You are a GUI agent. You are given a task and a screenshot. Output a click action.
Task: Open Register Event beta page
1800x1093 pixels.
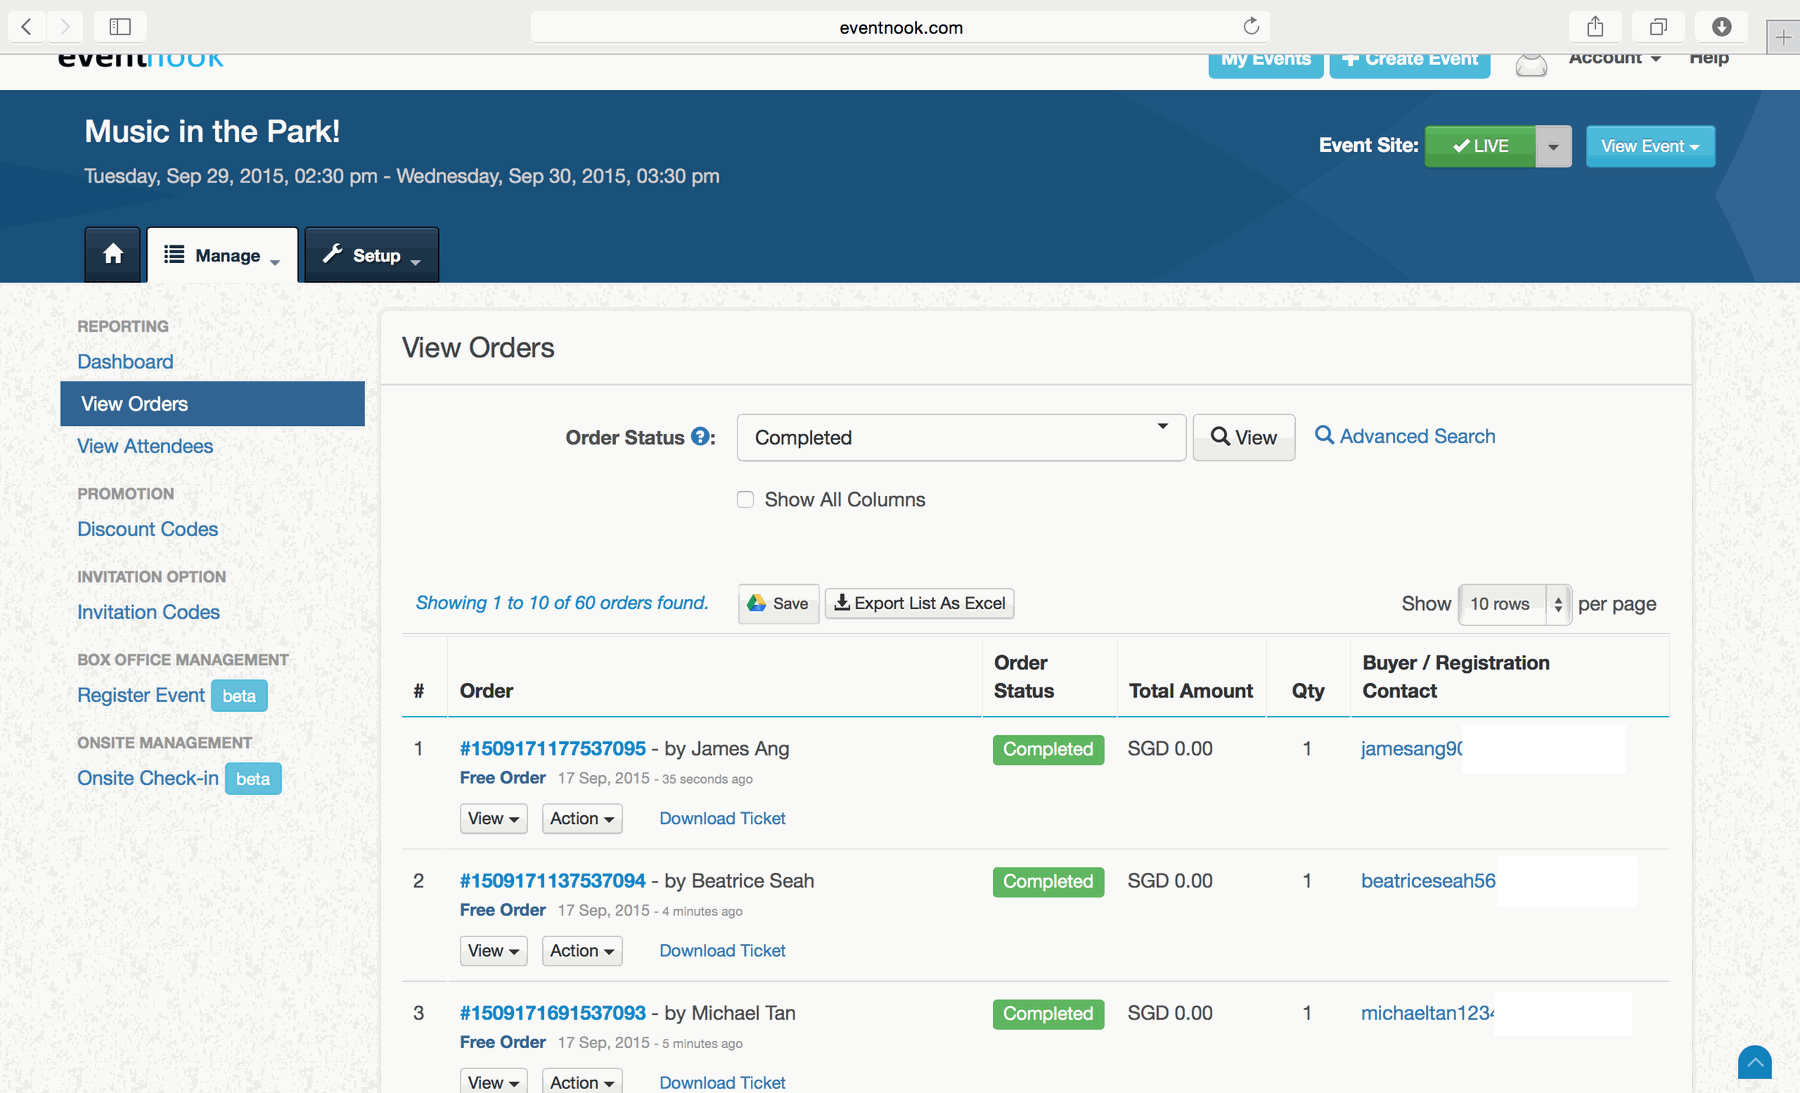coord(141,695)
